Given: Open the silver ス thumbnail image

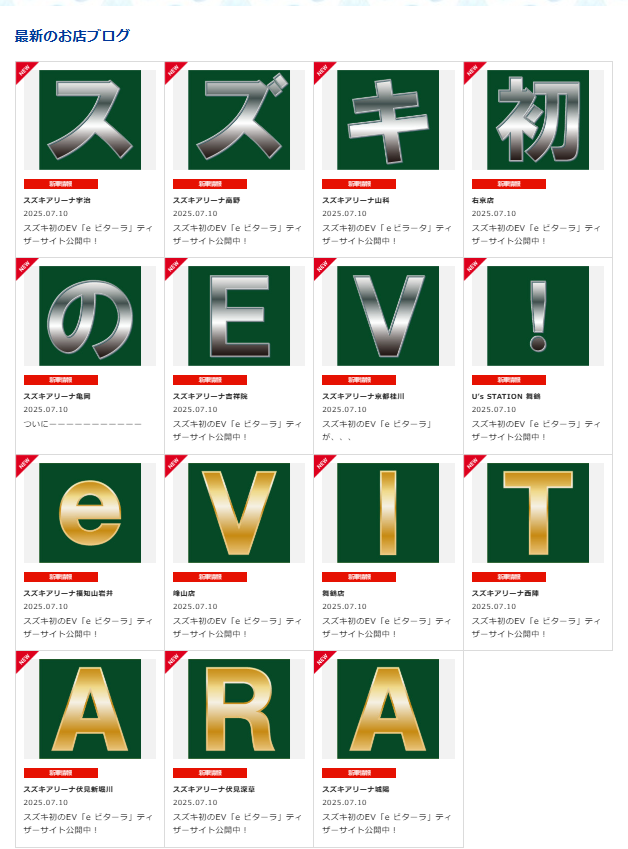Looking at the screenshot, I should pos(90,120).
